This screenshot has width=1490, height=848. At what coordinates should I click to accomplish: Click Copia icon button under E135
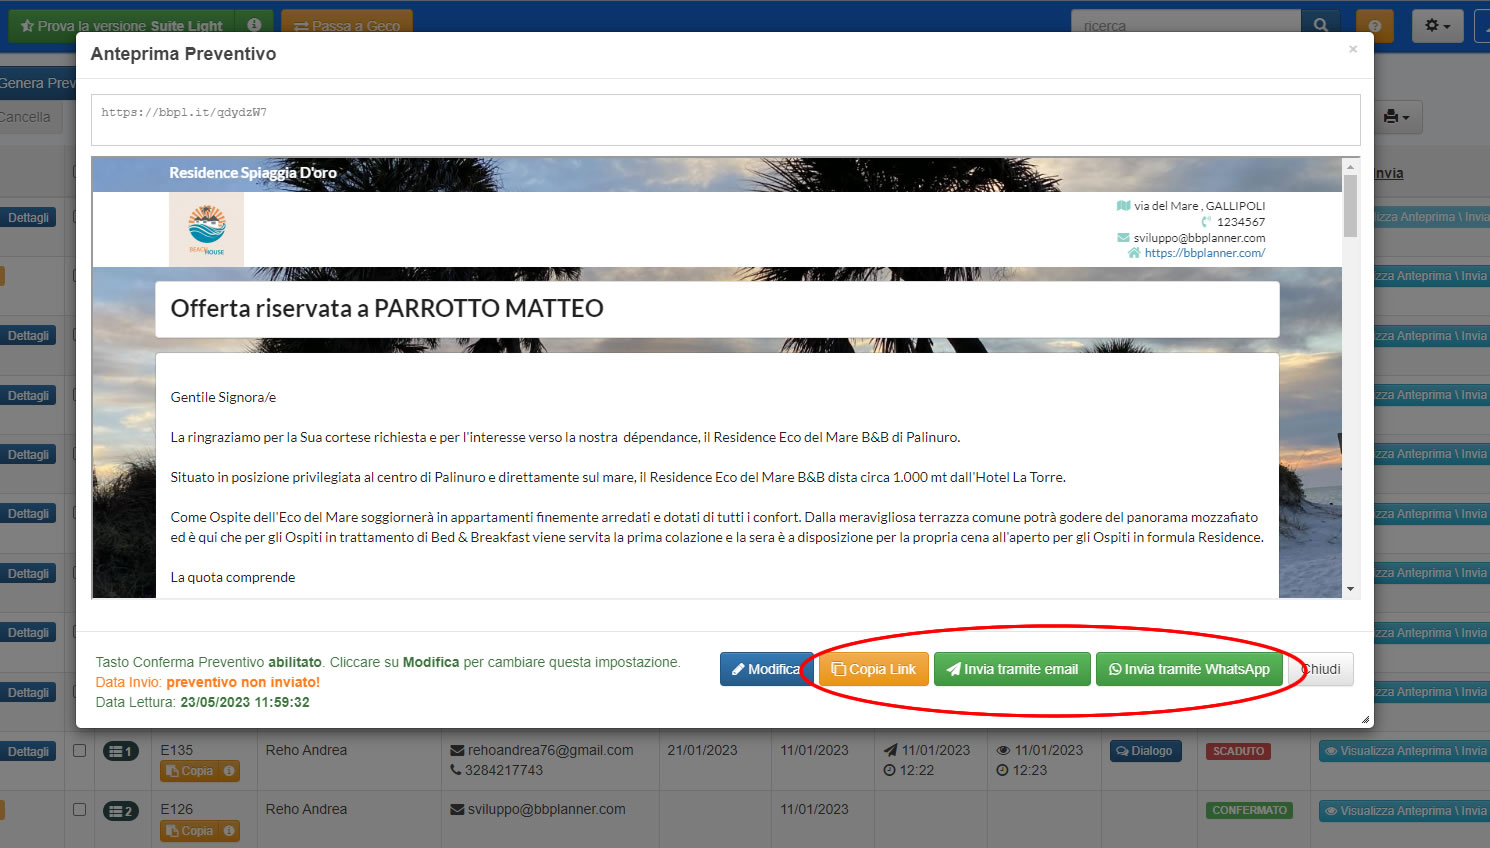199,771
